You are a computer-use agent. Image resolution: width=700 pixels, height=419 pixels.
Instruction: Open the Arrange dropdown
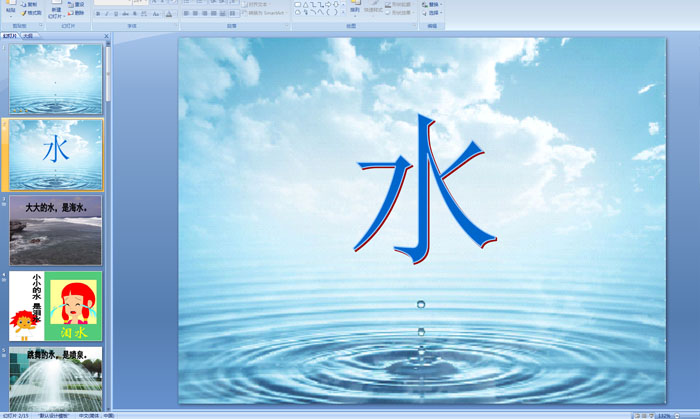click(x=355, y=8)
